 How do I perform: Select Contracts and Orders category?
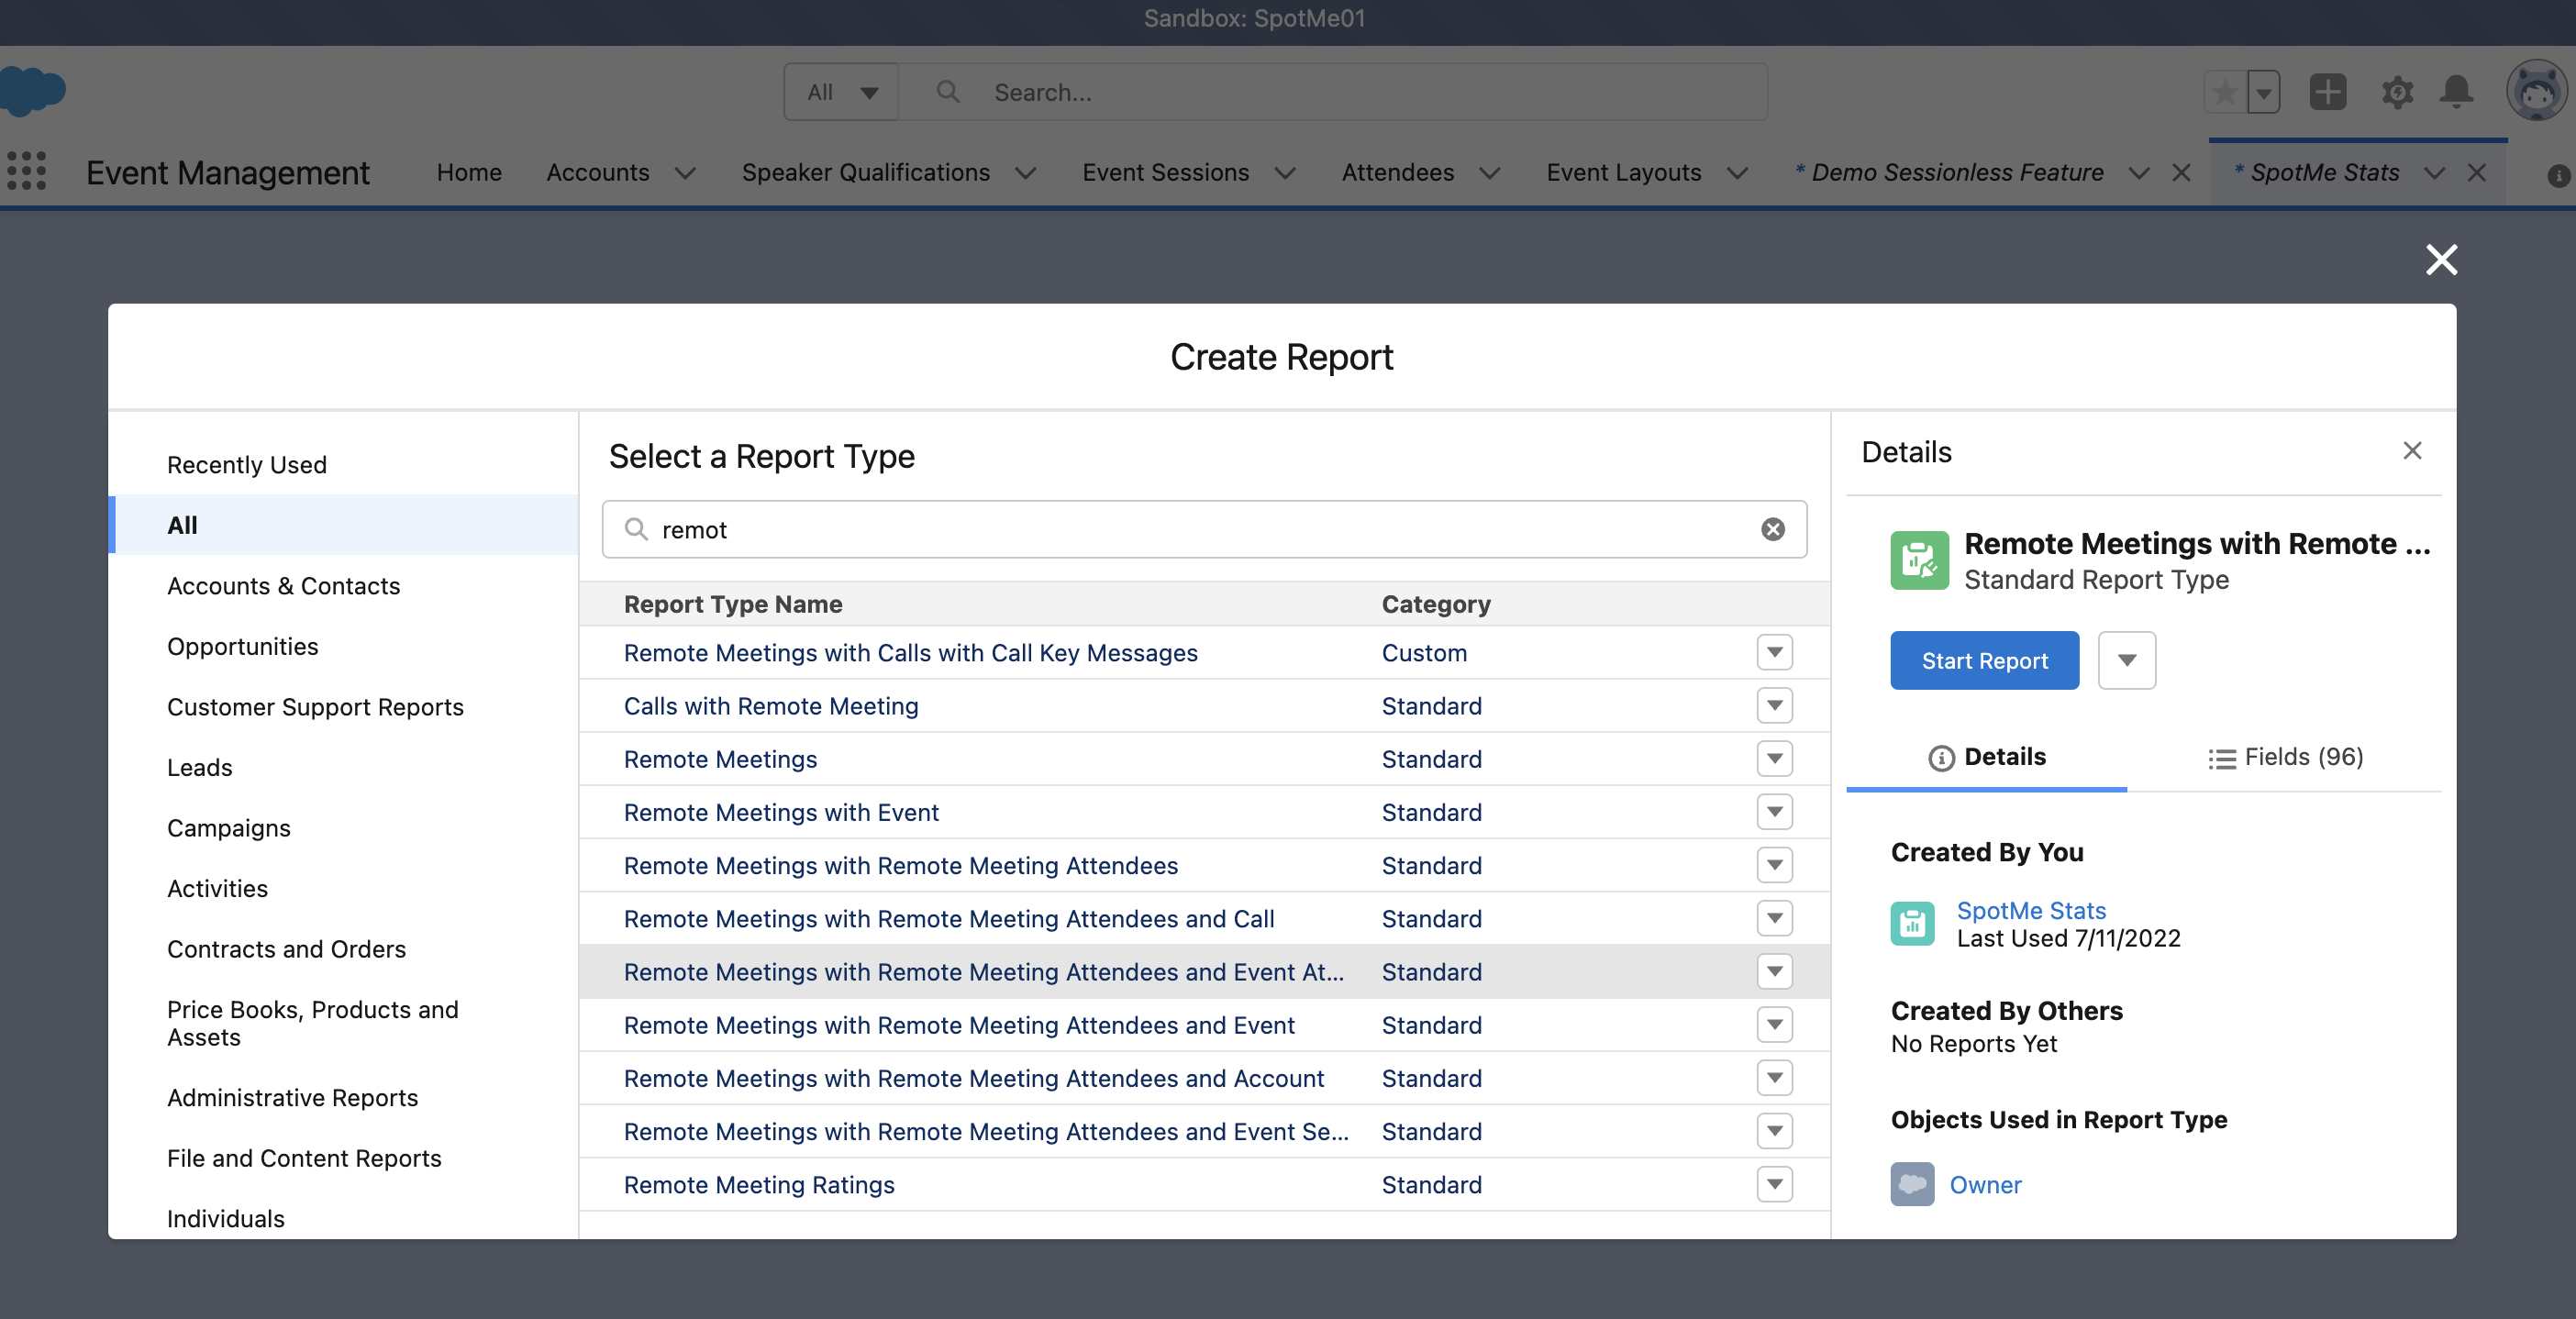344,948
